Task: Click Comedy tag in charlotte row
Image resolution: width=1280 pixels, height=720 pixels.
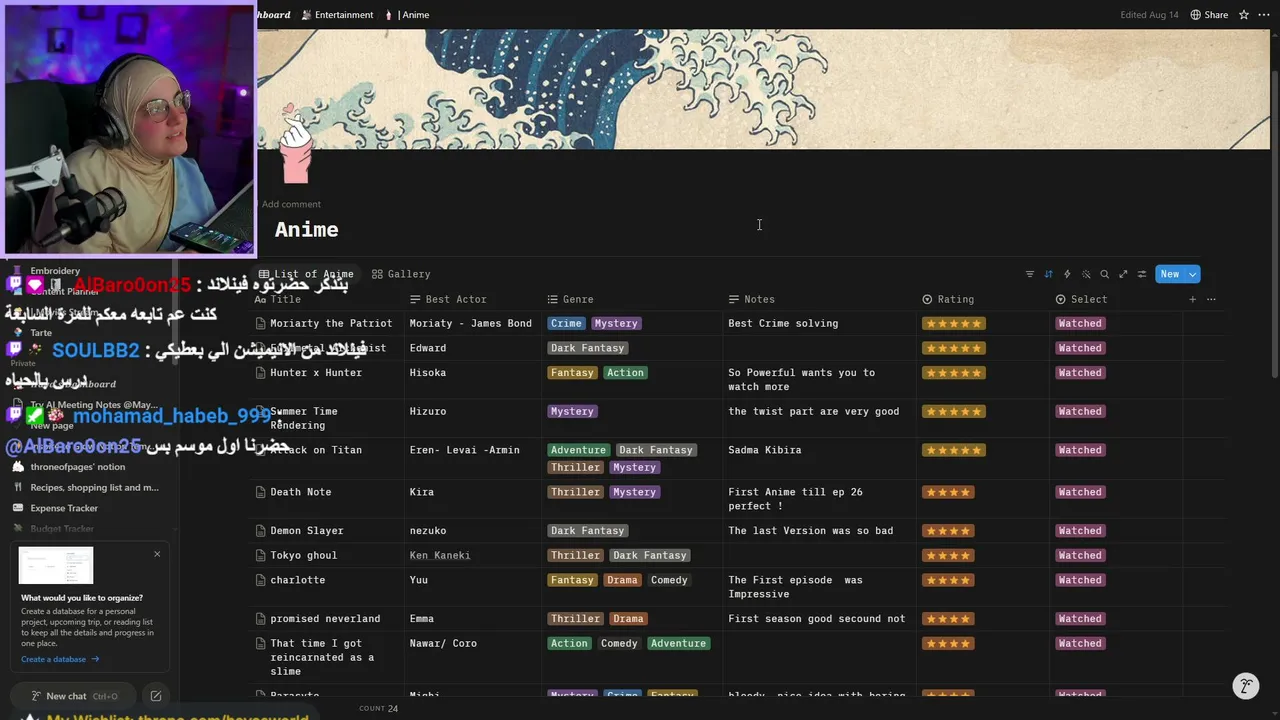Action: tap(669, 580)
